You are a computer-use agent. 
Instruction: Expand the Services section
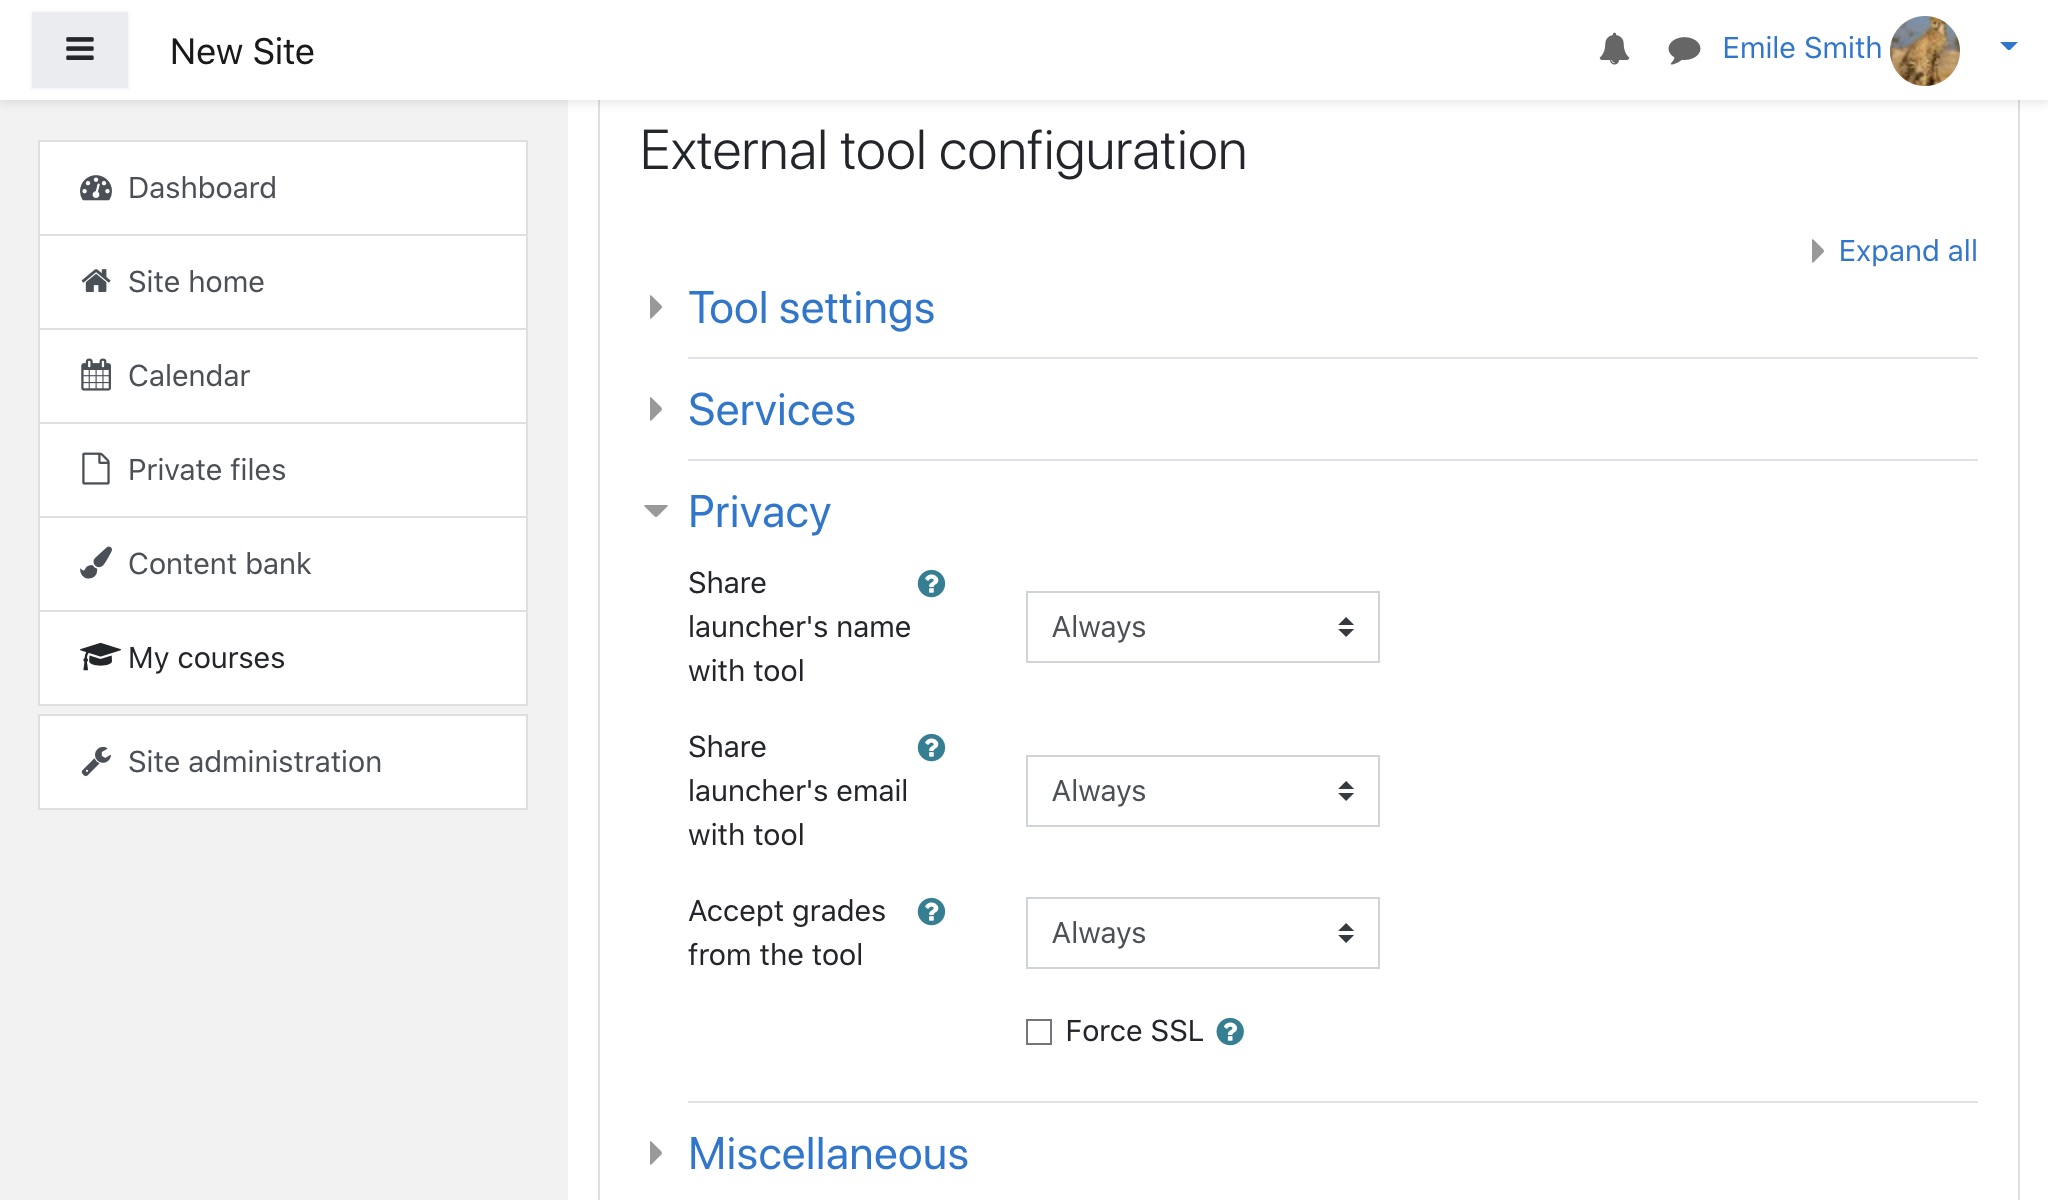[x=771, y=410]
